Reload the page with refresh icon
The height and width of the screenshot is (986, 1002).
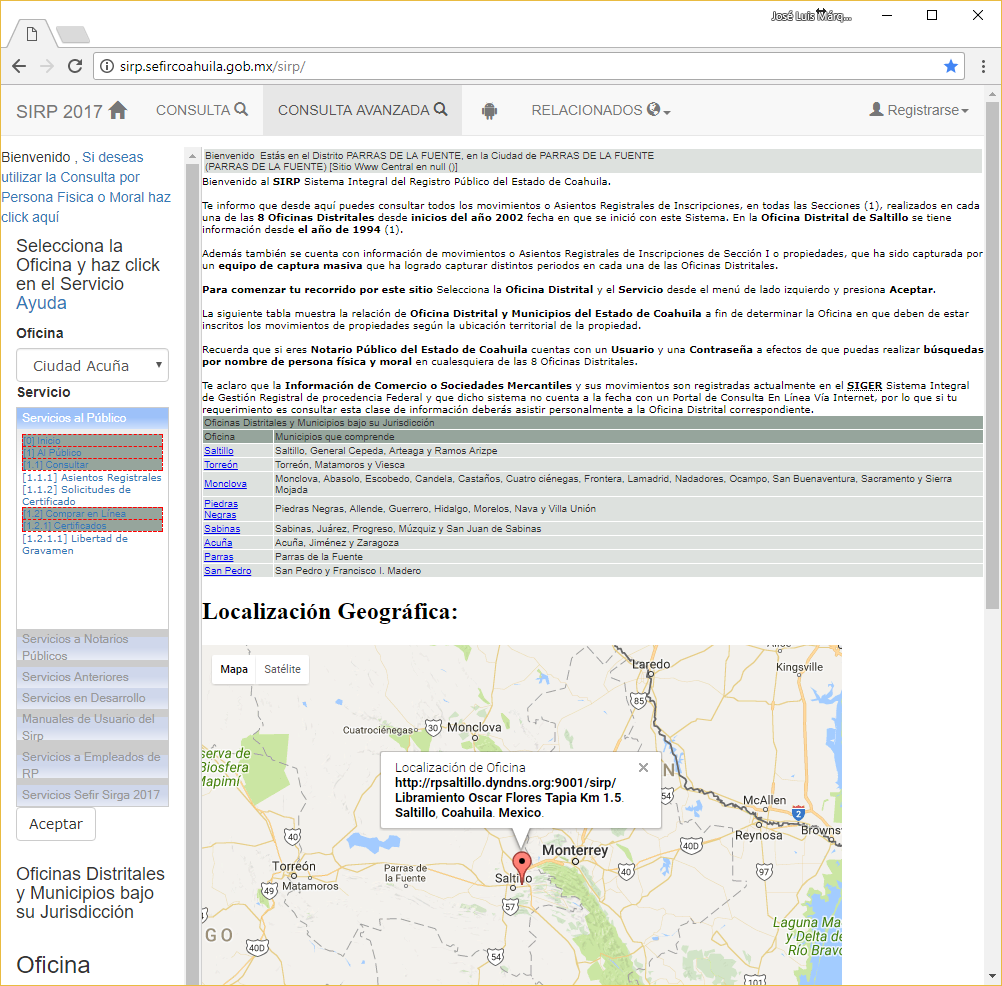(75, 66)
